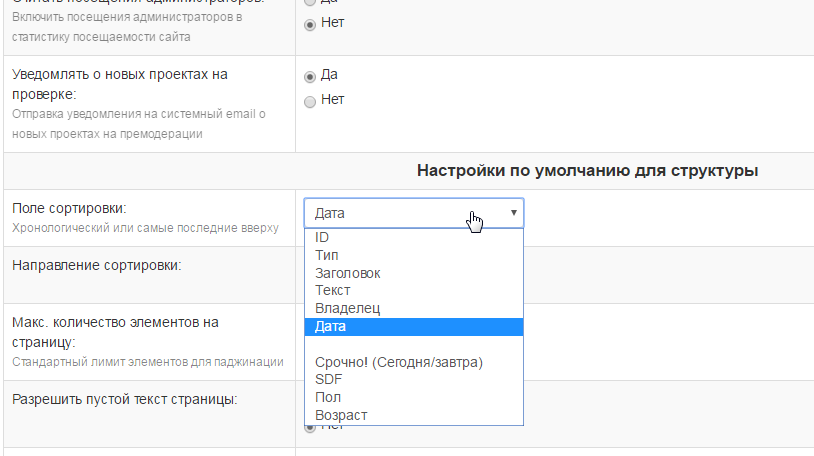Choose 'Текст' in the sort field list

(x=414, y=290)
